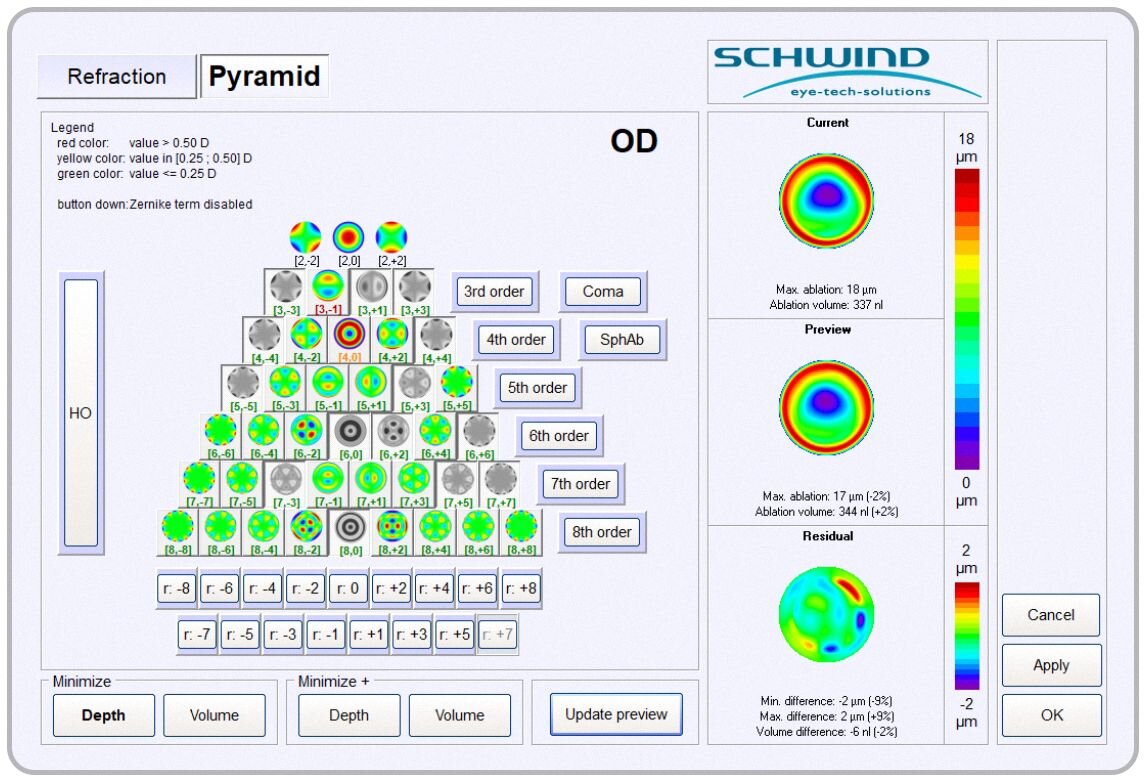Click the Current ablation map thumbnail
Image resolution: width=1144 pixels, height=776 pixels.
click(826, 201)
